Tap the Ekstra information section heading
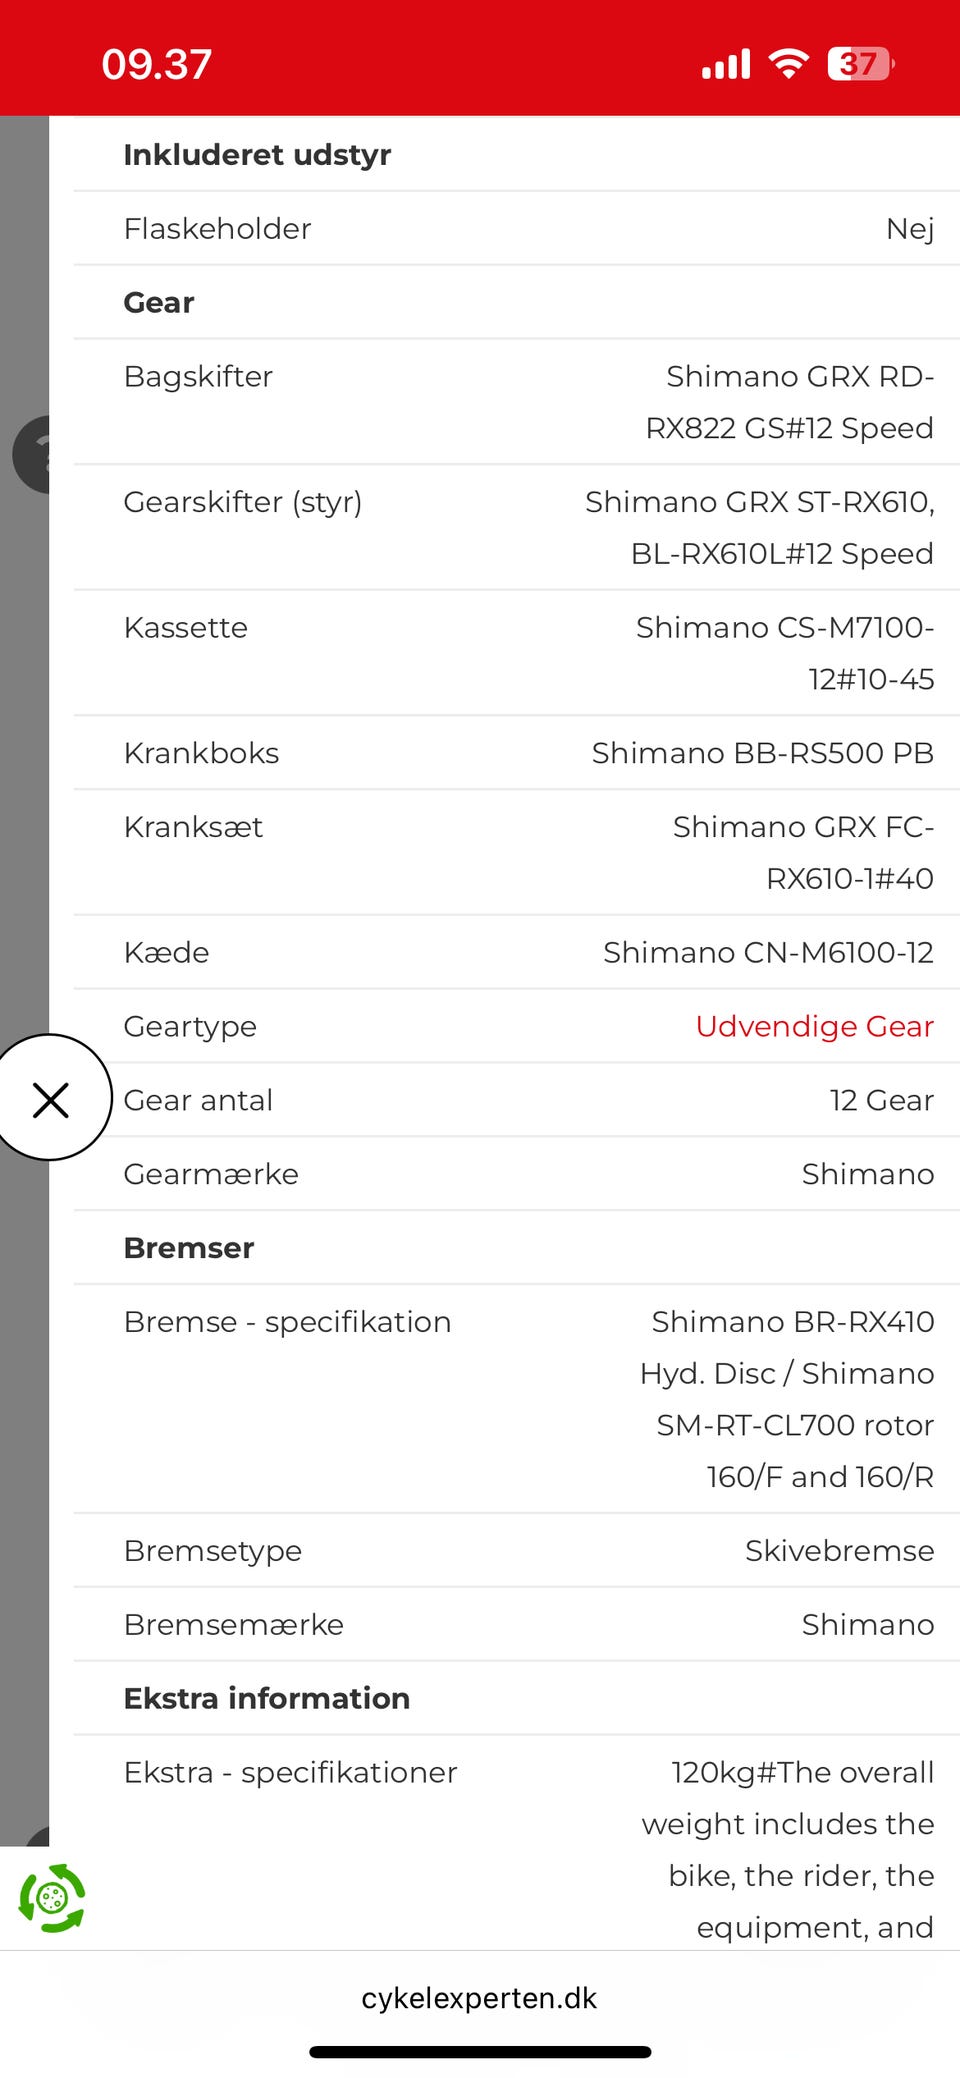The height and width of the screenshot is (2078, 960). (x=267, y=1698)
